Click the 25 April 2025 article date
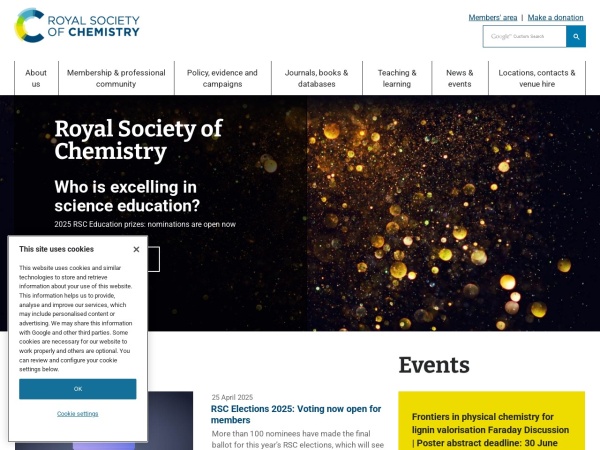Viewport: 600px width, 450px height. 232,397
